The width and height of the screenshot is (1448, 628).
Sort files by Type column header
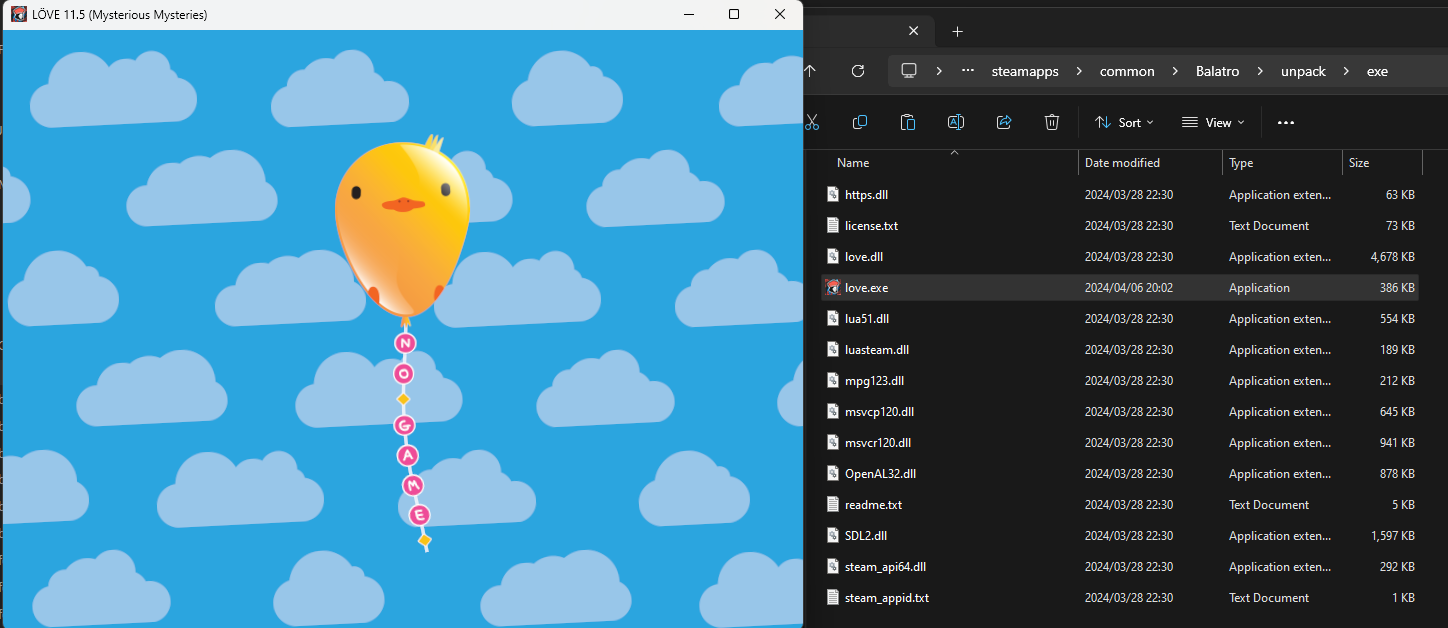(x=1241, y=162)
